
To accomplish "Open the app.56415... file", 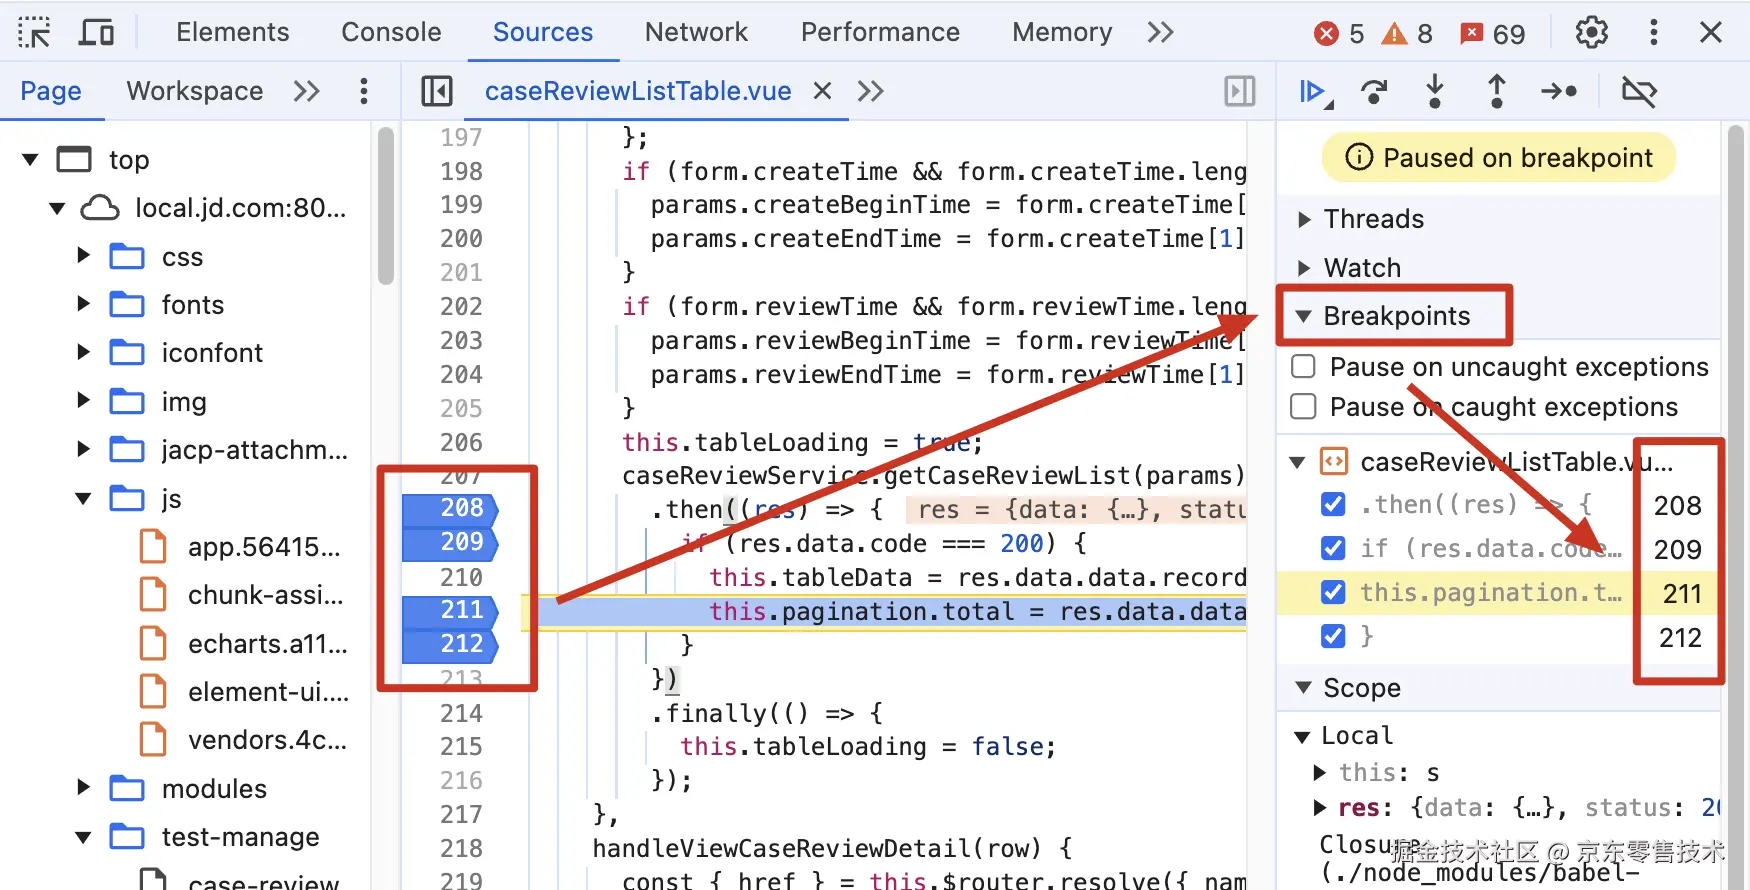I will click(x=264, y=547).
